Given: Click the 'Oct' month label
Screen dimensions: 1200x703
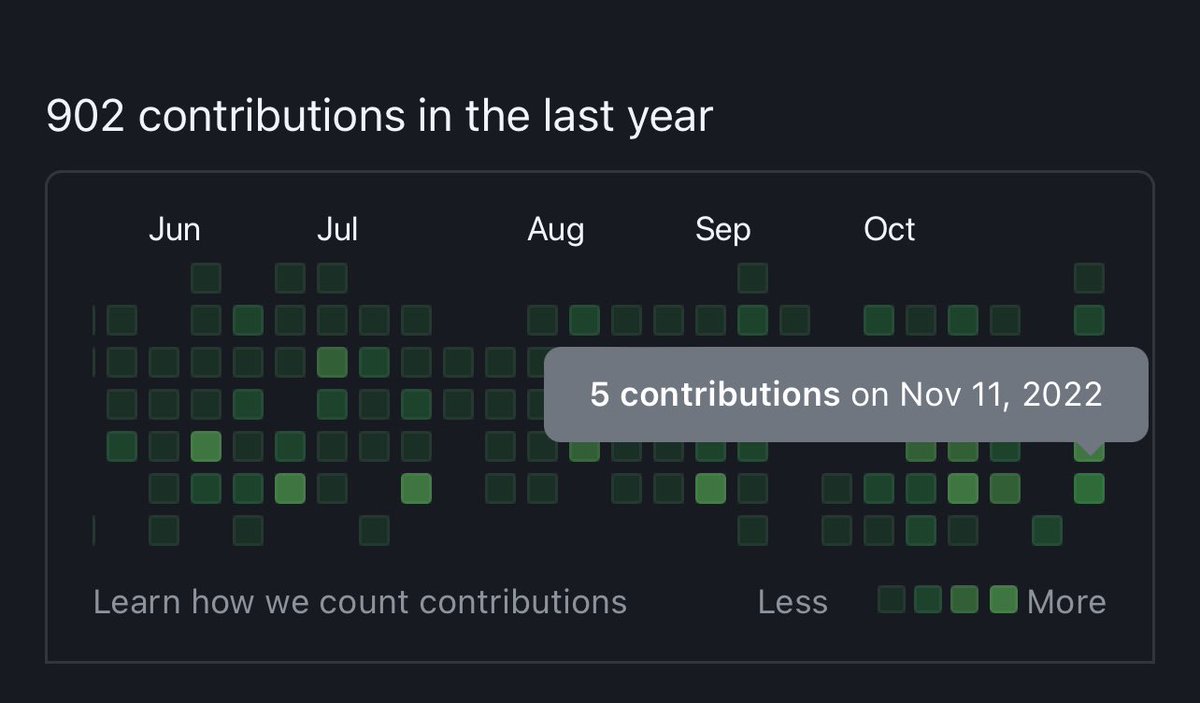Looking at the screenshot, I should tap(889, 230).
